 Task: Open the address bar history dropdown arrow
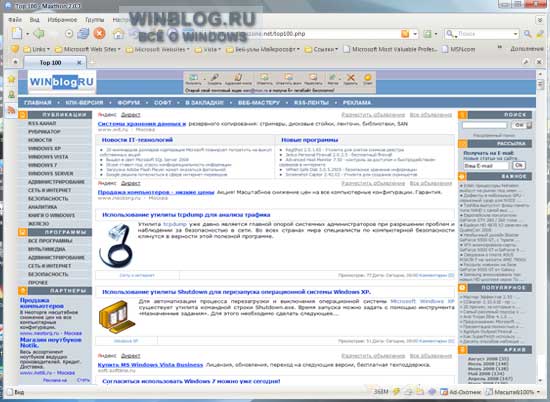click(x=415, y=34)
